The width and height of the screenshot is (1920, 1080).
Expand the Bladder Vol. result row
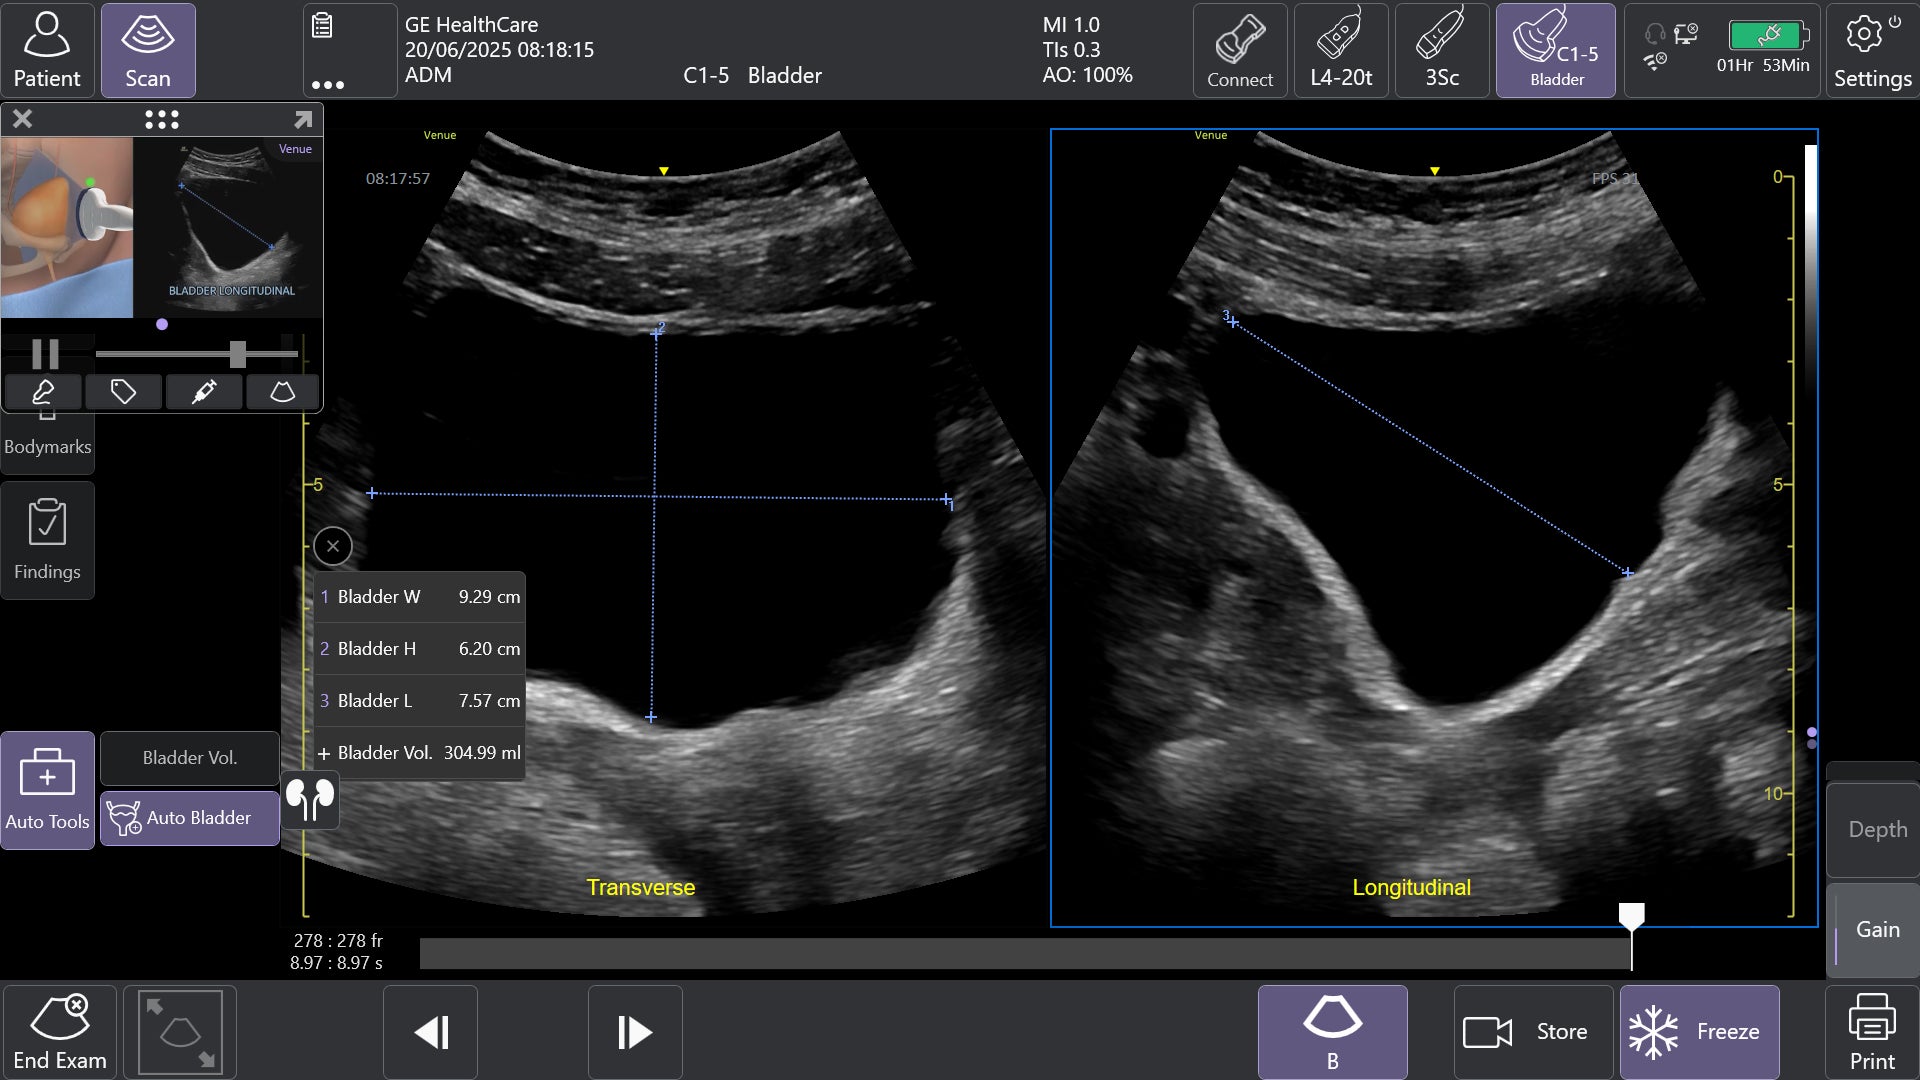click(324, 753)
